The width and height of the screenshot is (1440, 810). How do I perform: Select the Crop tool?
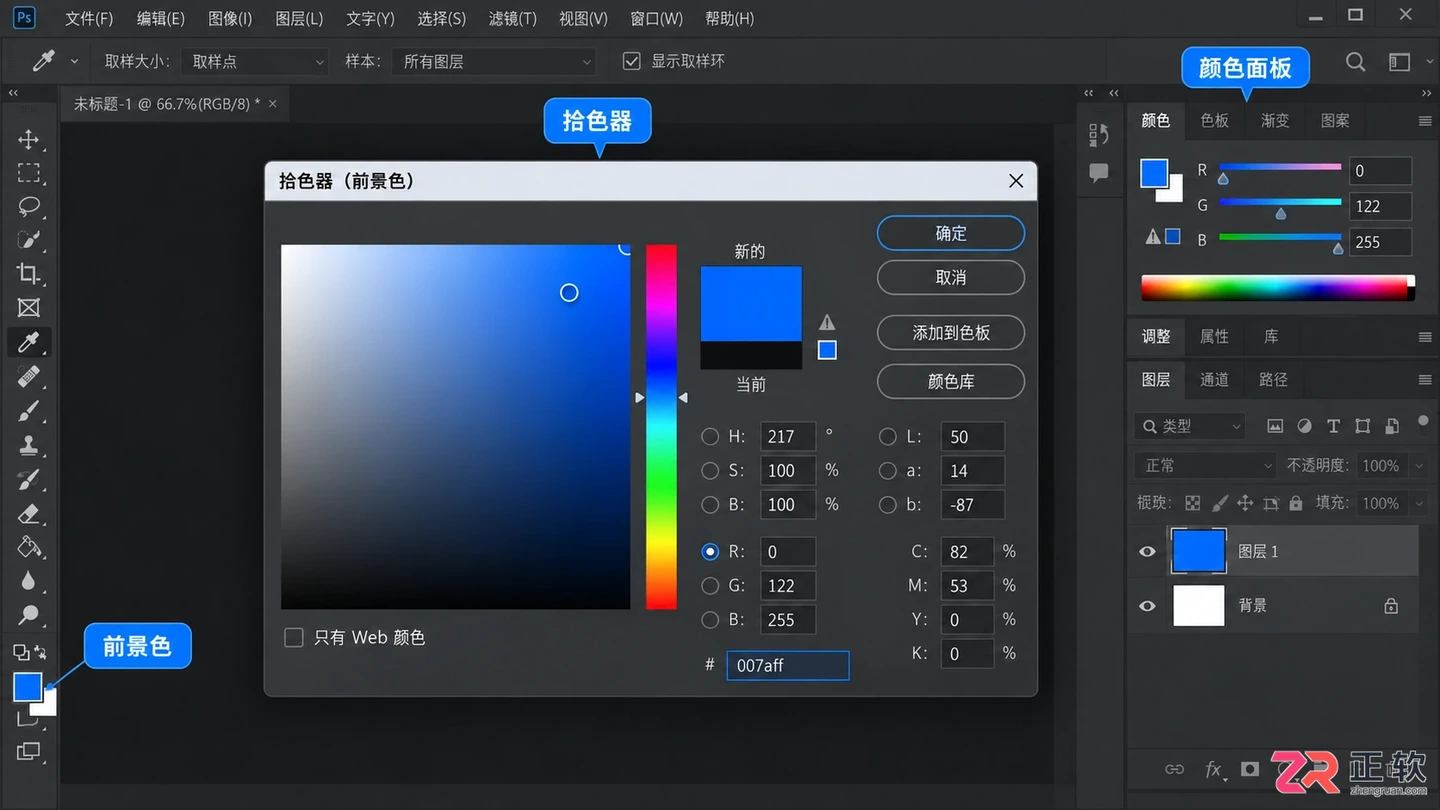pyautogui.click(x=29, y=274)
